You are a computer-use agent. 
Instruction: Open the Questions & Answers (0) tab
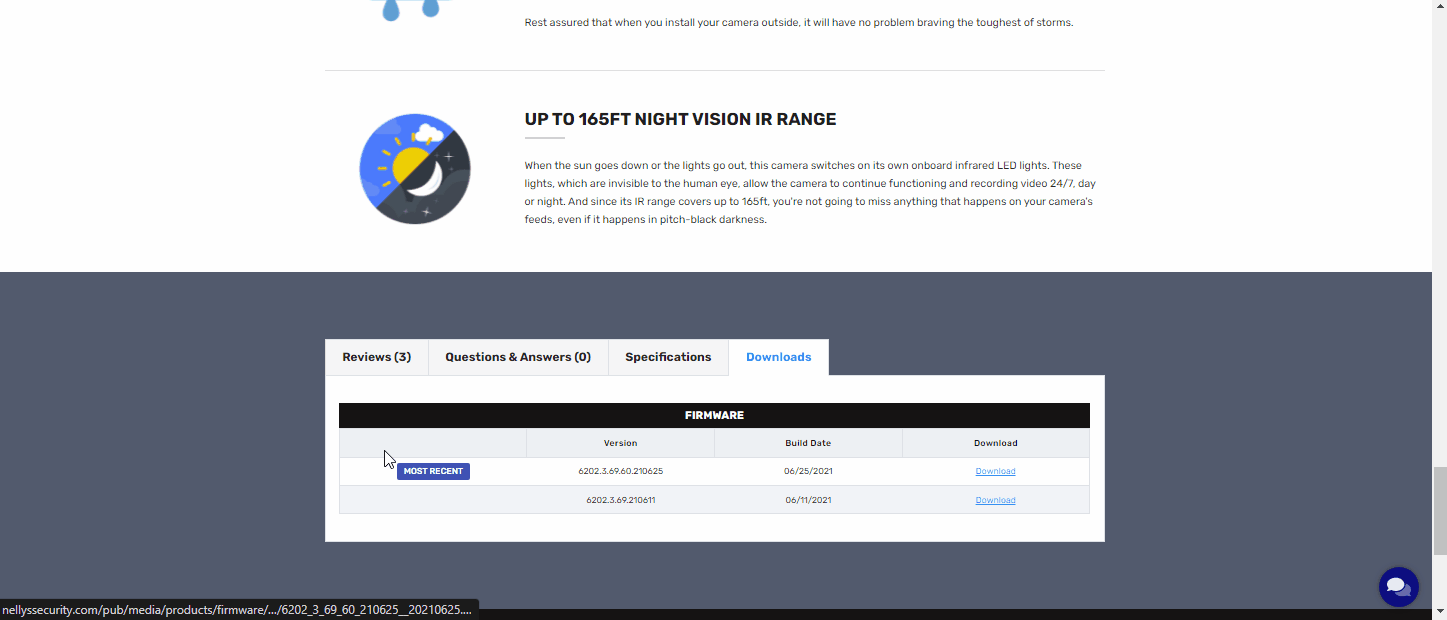click(x=518, y=357)
